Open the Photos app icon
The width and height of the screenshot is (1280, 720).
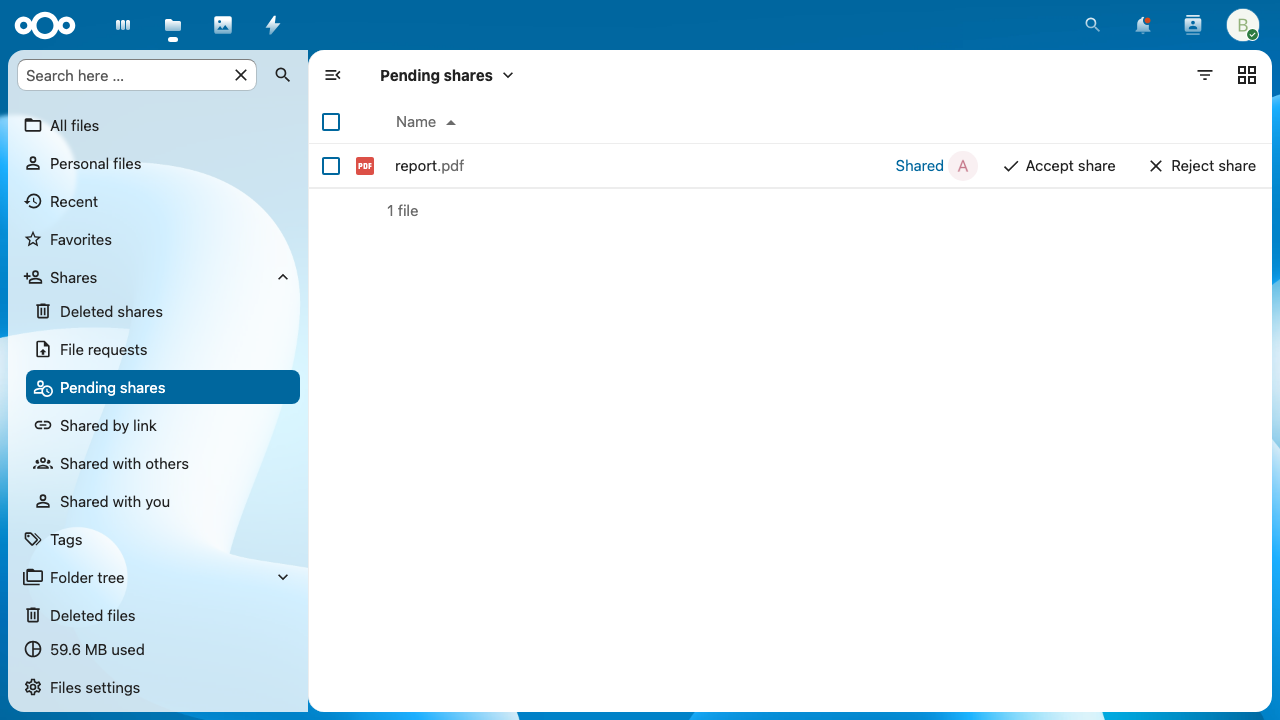click(x=223, y=25)
